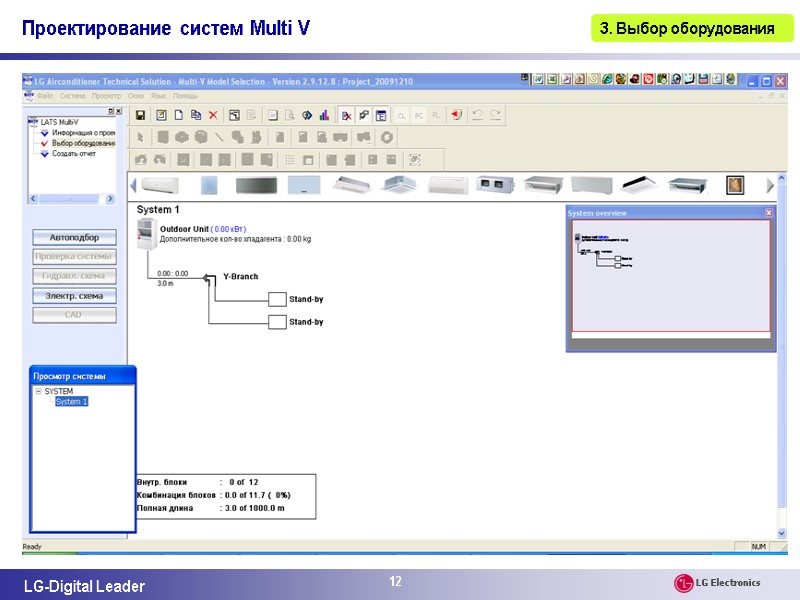
Task: Open the Файл menu
Action: (45, 96)
